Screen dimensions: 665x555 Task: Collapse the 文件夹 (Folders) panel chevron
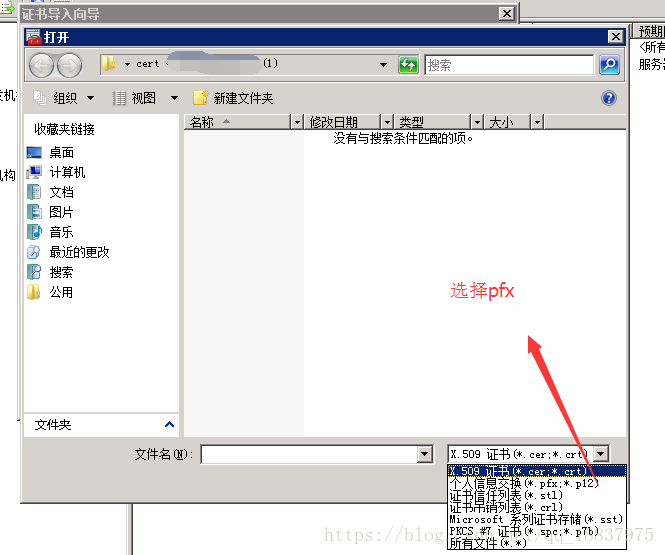pos(169,425)
